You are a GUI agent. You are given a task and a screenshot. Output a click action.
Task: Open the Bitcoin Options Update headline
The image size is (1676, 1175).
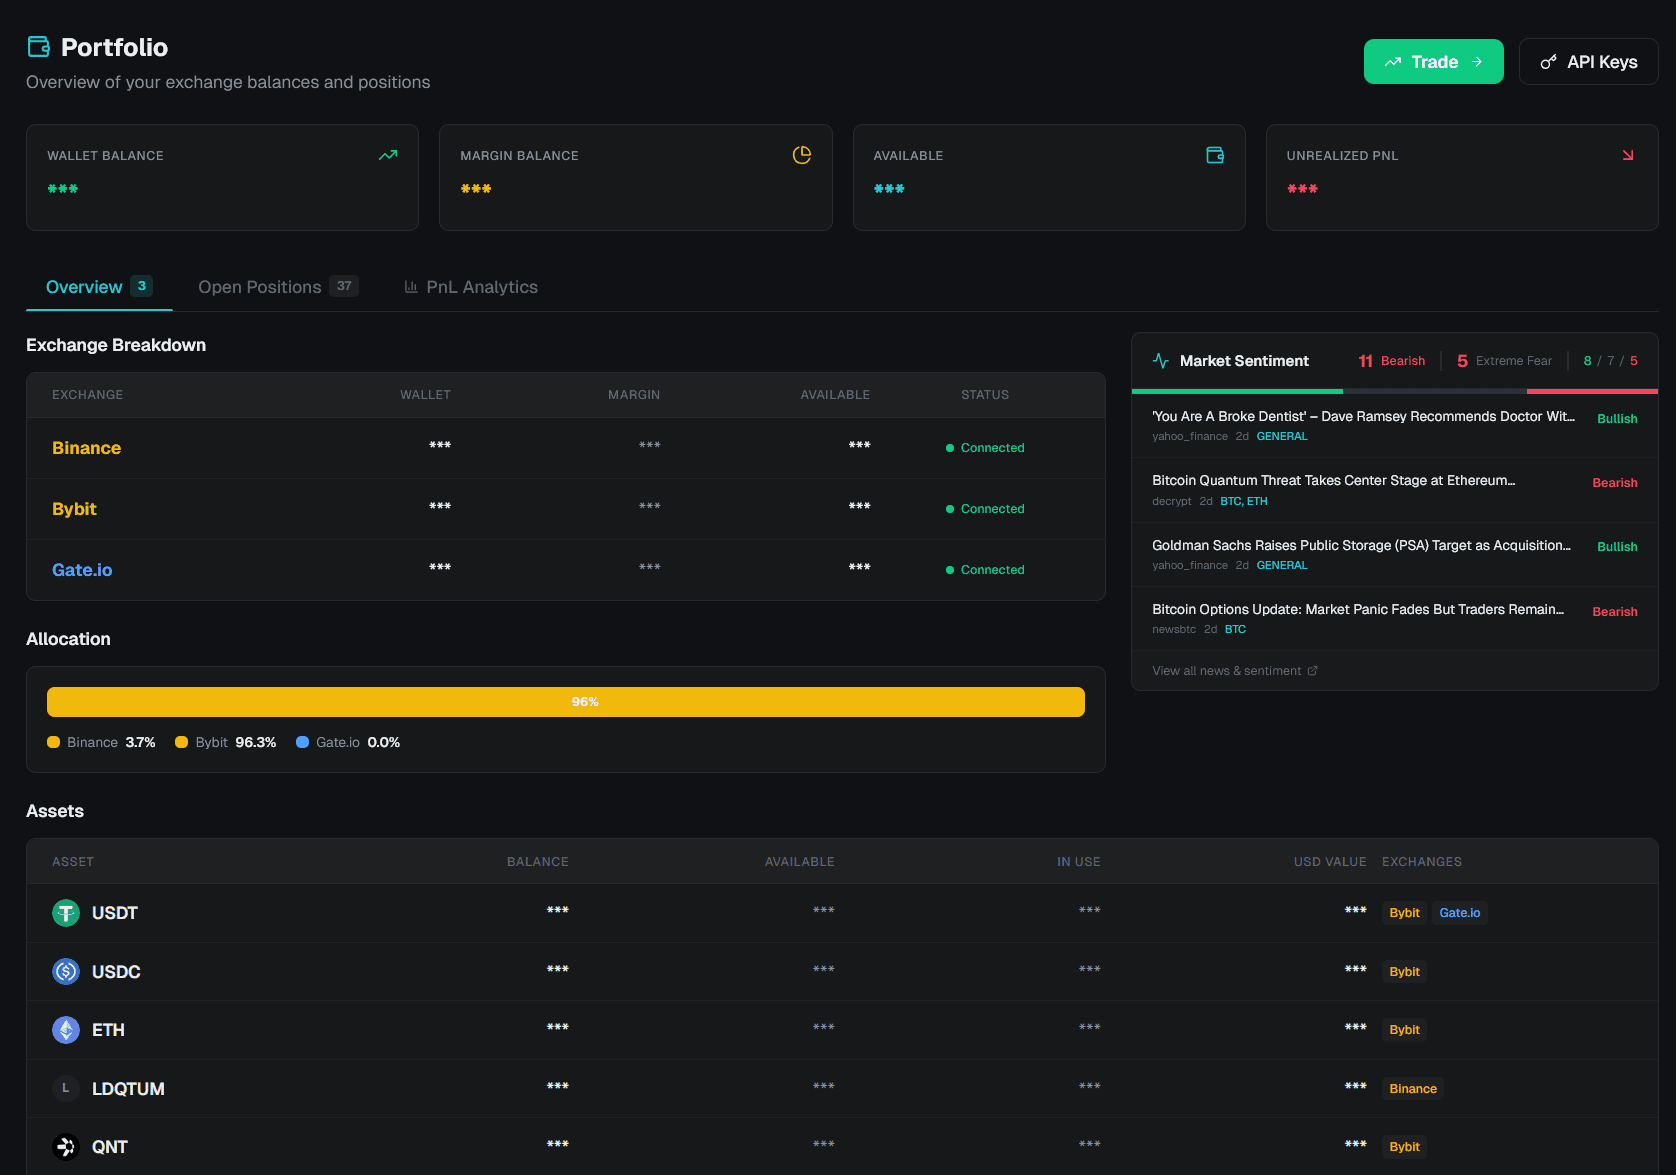1358,610
